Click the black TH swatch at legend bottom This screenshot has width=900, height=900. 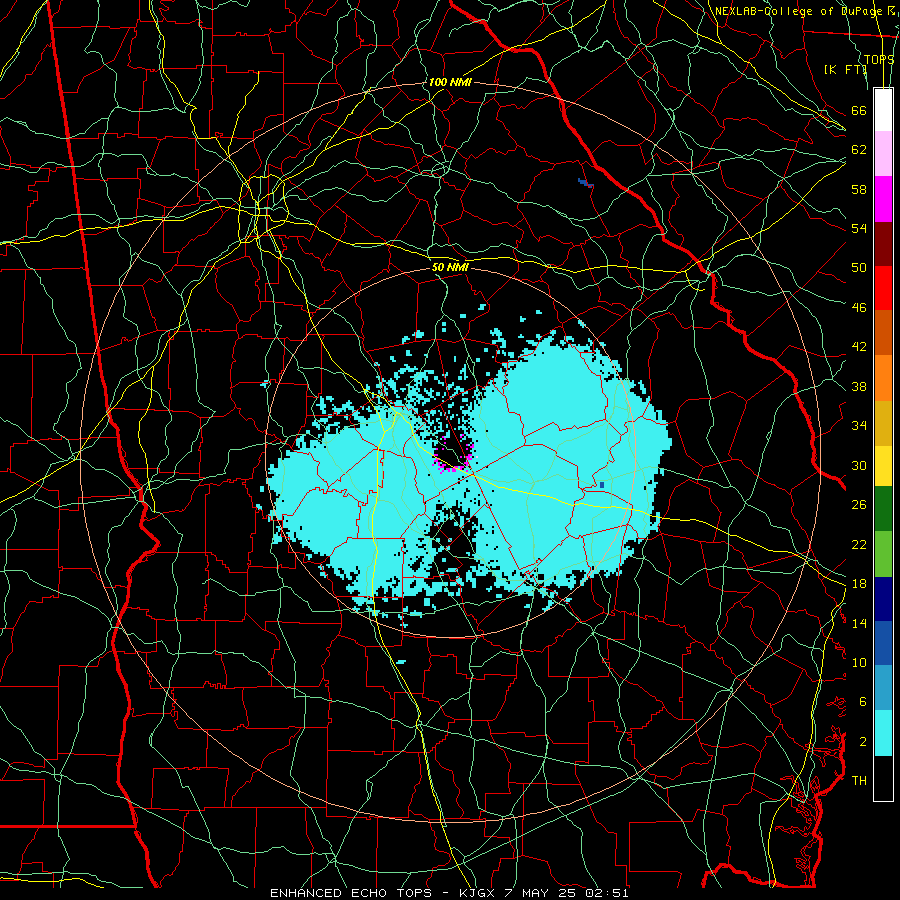coord(883,778)
